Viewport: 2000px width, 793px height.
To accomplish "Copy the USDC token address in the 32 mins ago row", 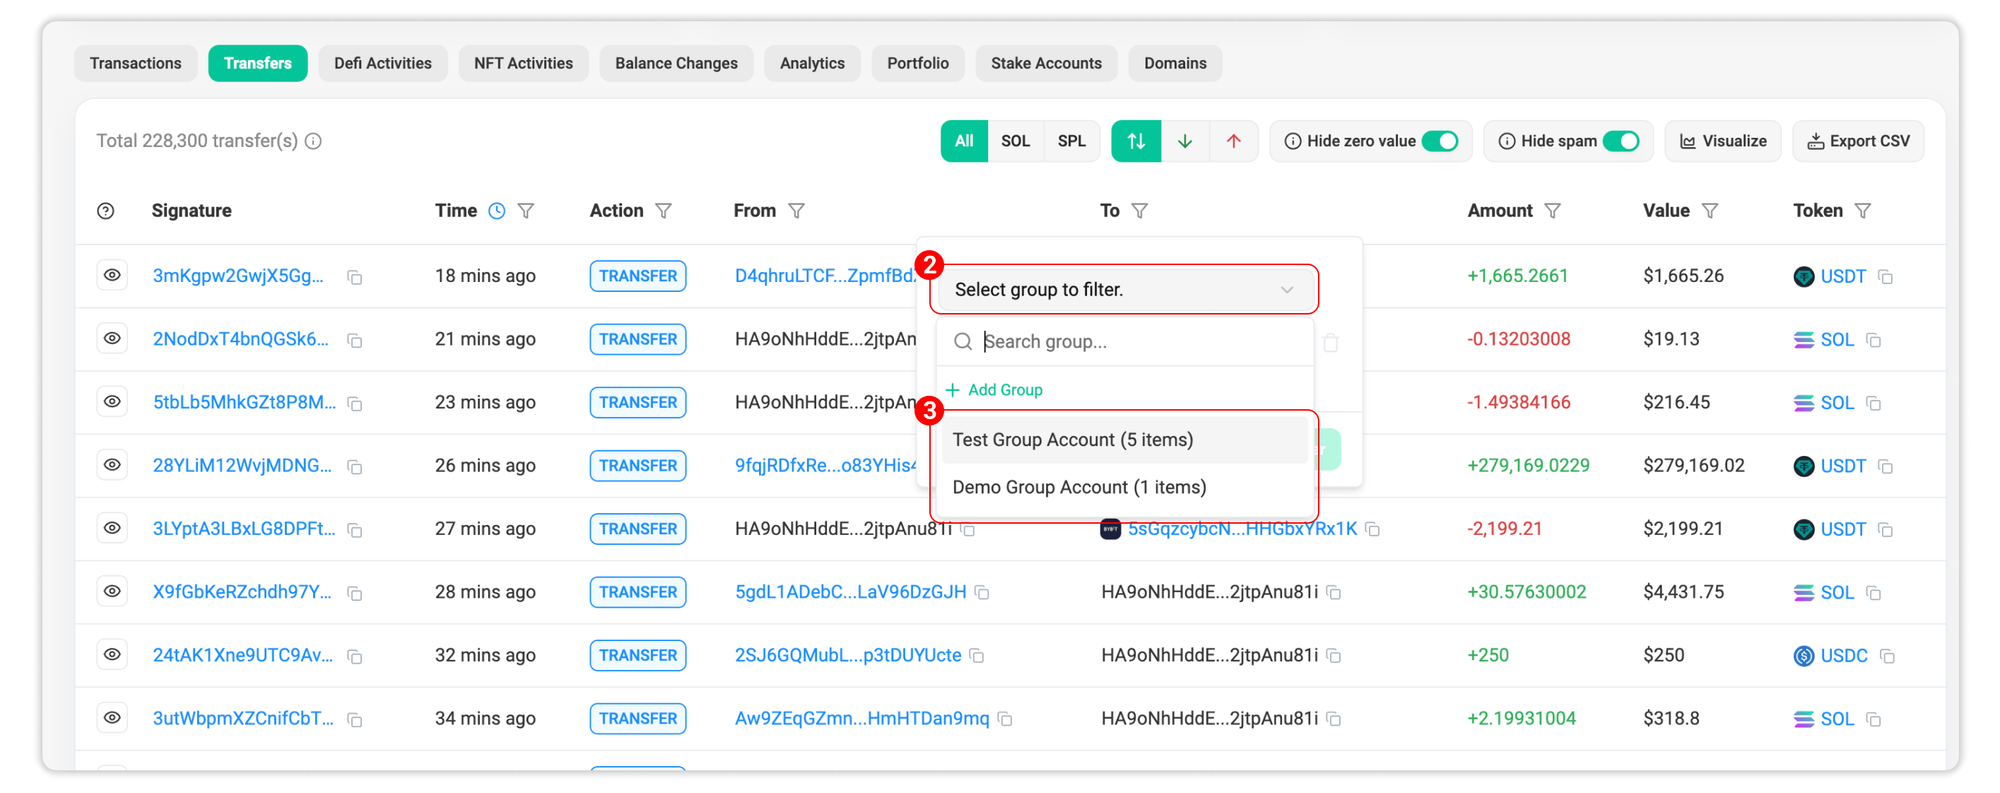I will point(1887,656).
